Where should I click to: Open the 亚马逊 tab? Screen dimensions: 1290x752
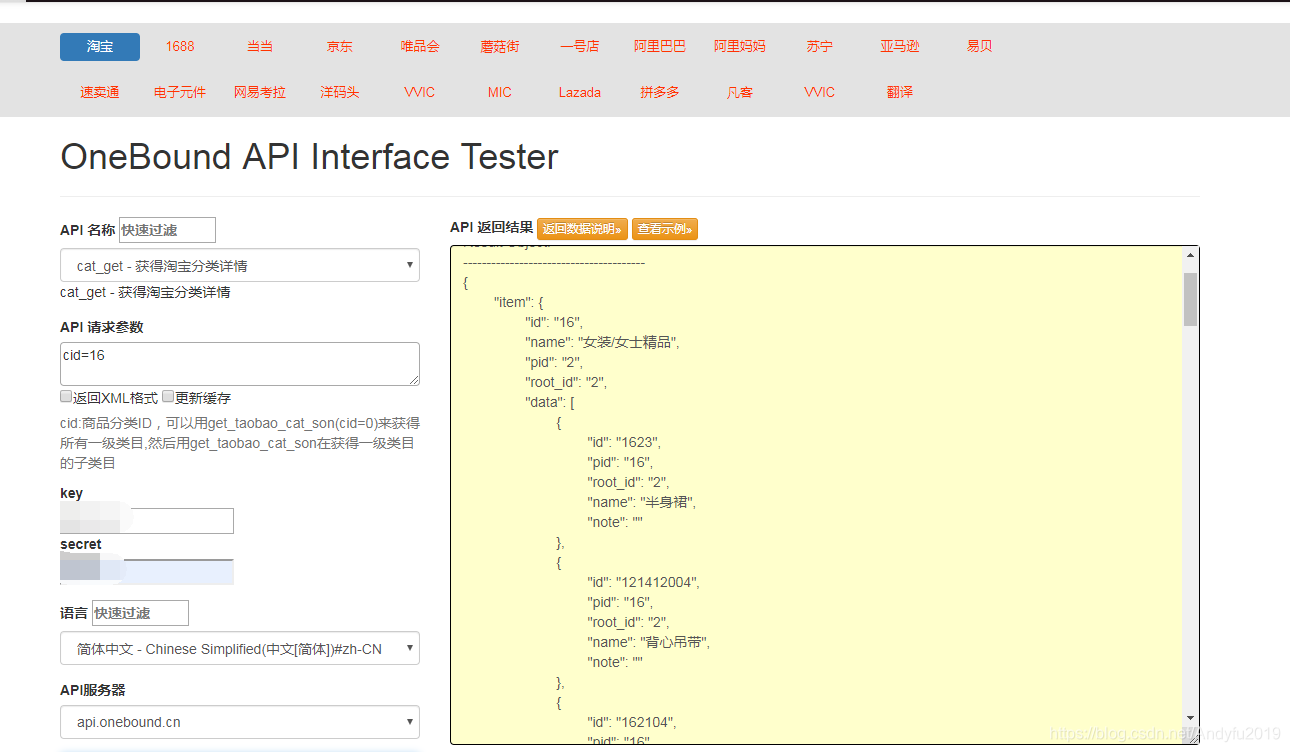point(900,47)
